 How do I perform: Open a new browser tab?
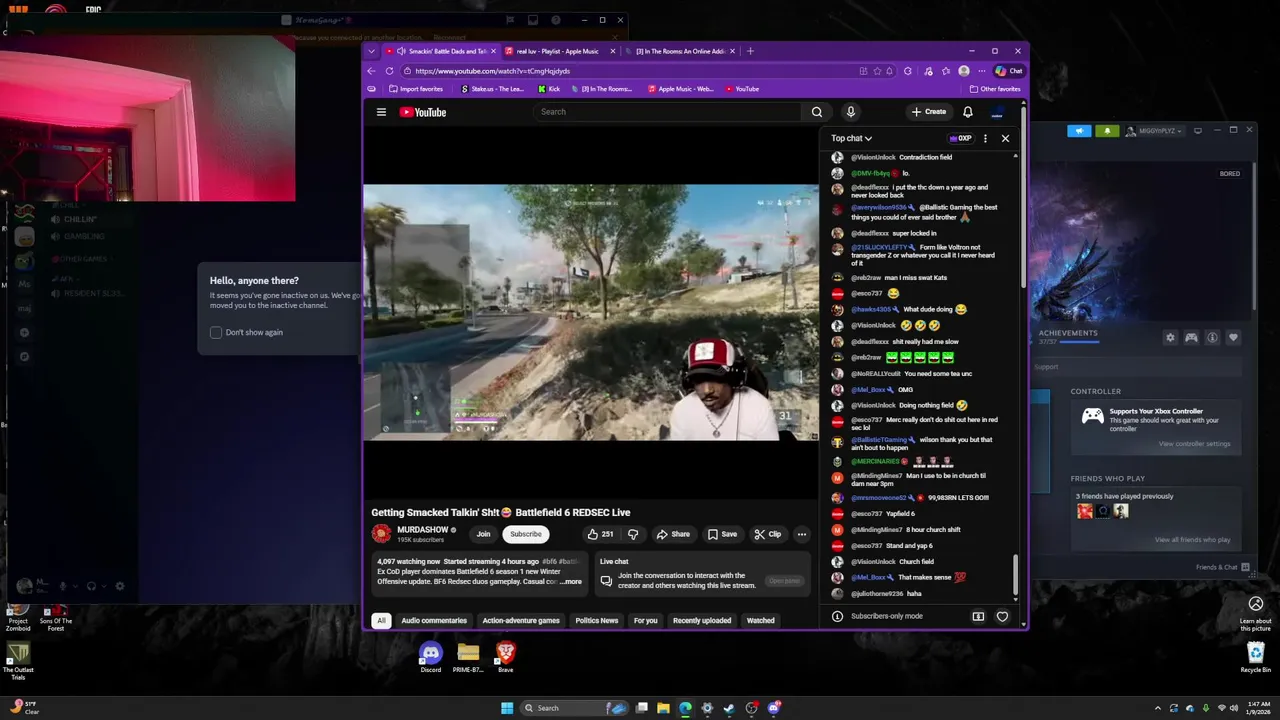tap(750, 51)
